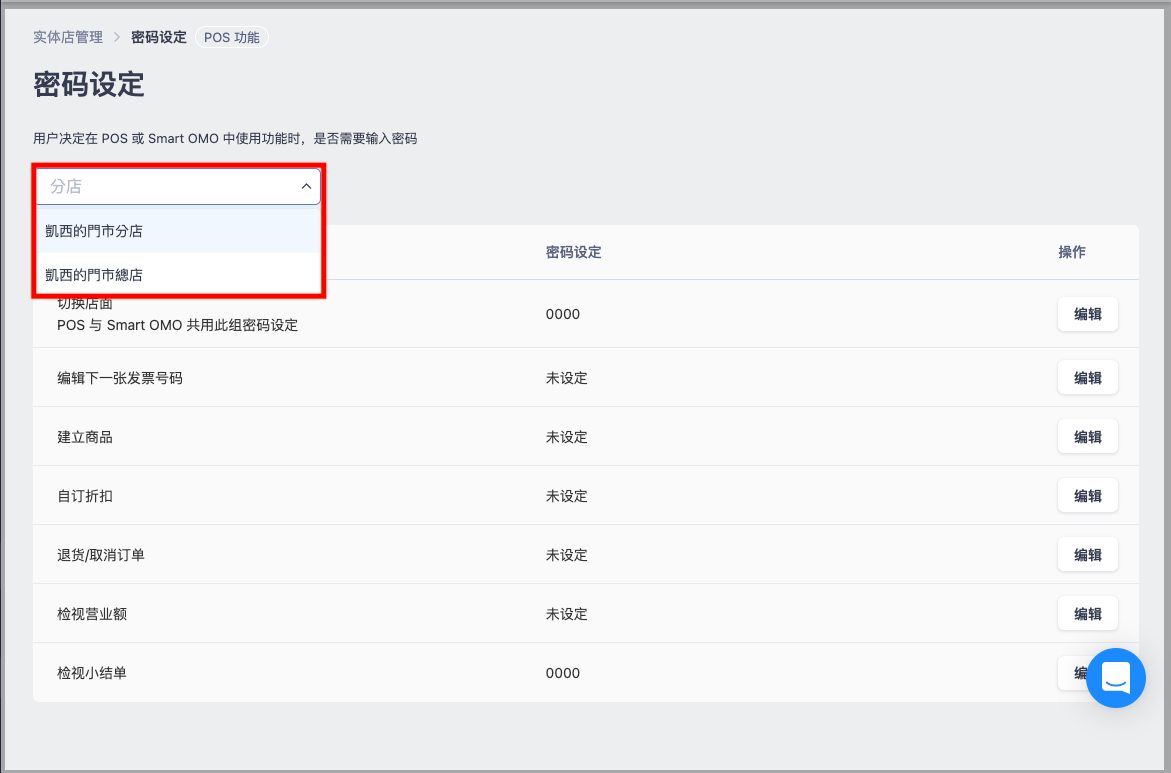Select the 检视小结单 row label
The width and height of the screenshot is (1171, 773).
pos(92,673)
